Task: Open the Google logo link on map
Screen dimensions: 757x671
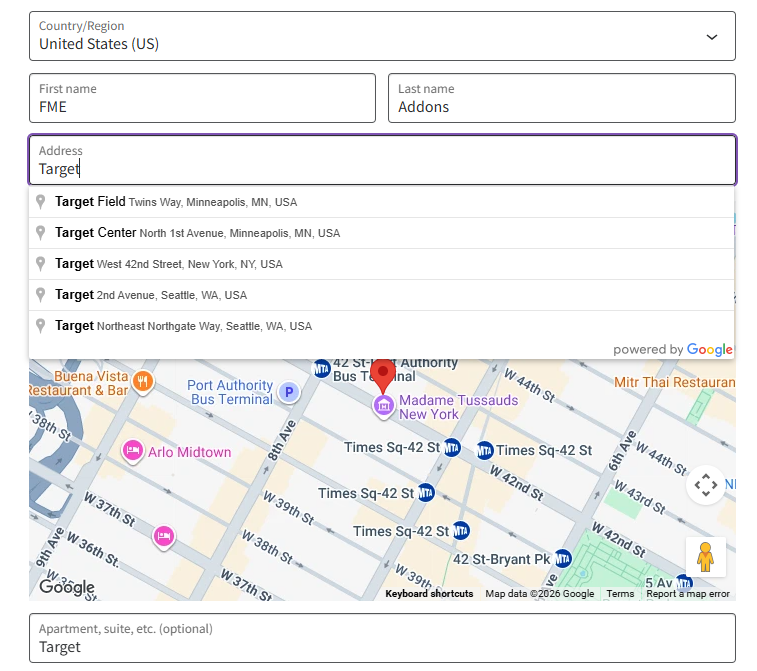Action: [67, 587]
